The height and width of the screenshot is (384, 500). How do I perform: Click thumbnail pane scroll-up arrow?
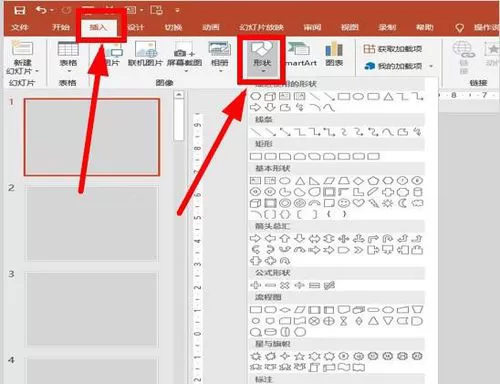179,95
